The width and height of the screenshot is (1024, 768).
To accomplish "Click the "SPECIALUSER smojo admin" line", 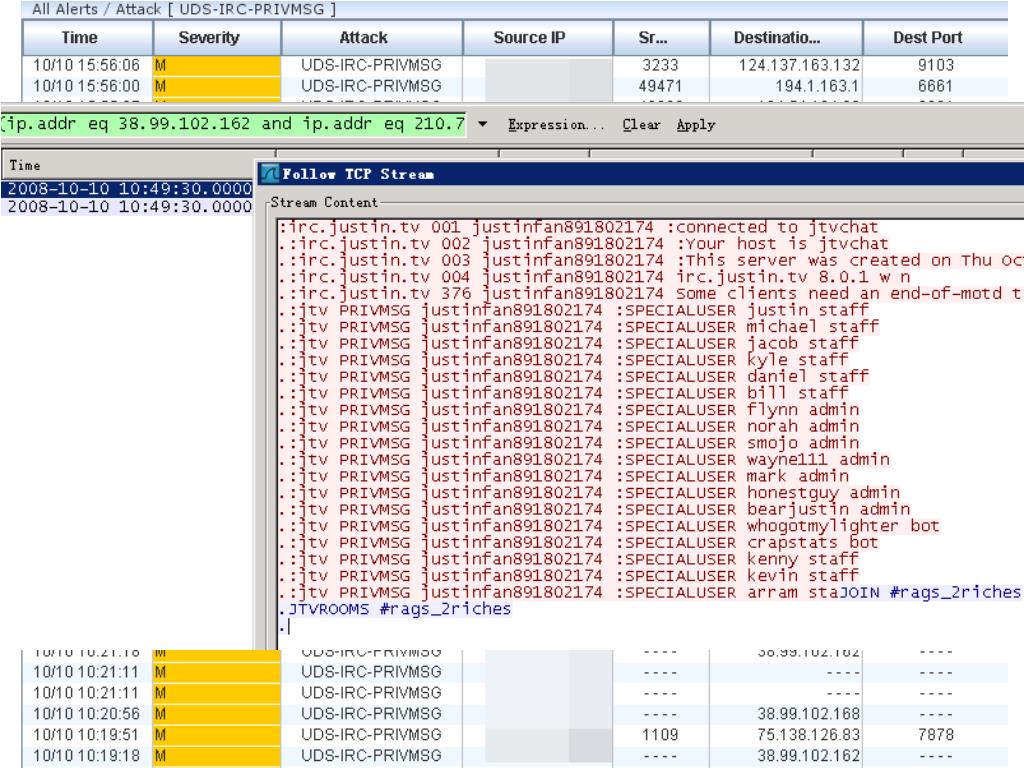I will click(568, 443).
